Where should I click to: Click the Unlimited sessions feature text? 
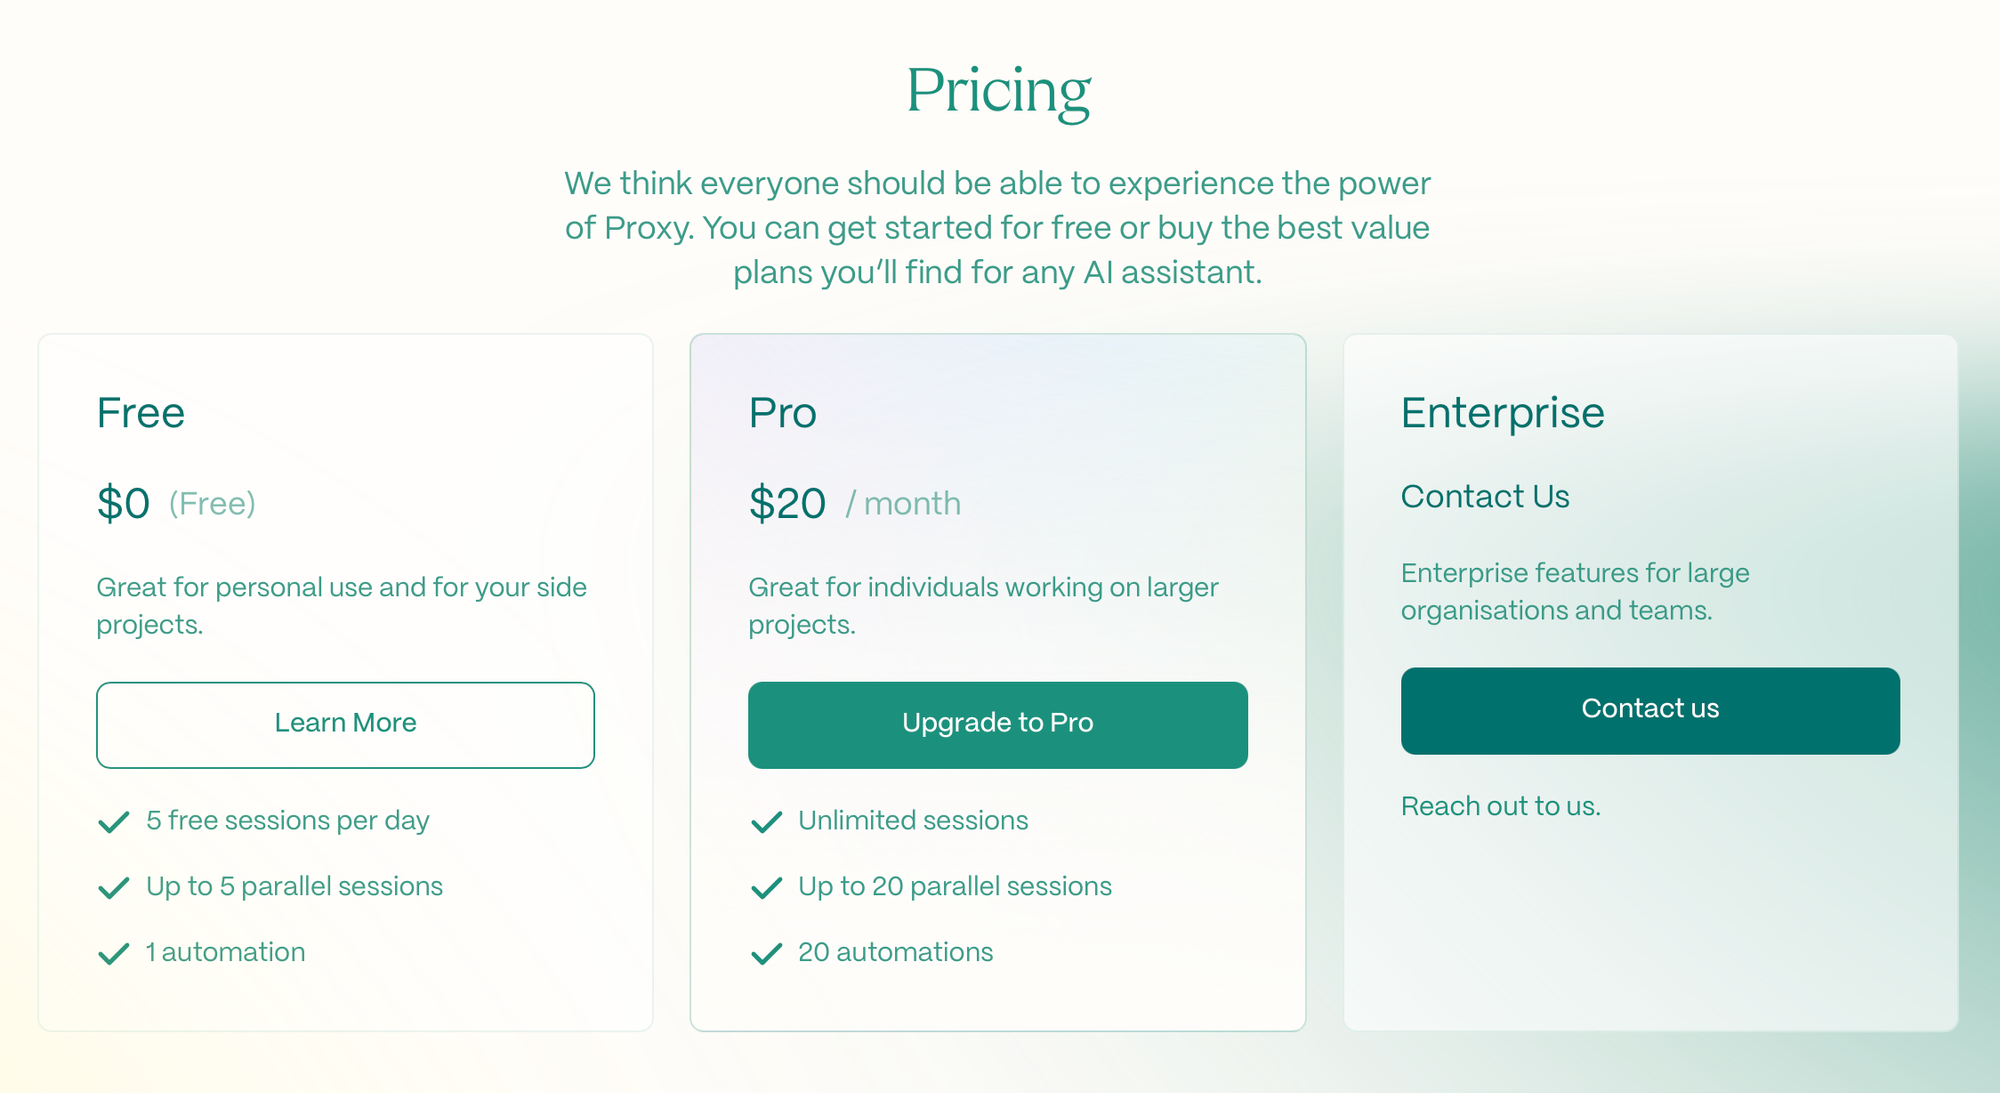[x=913, y=821]
